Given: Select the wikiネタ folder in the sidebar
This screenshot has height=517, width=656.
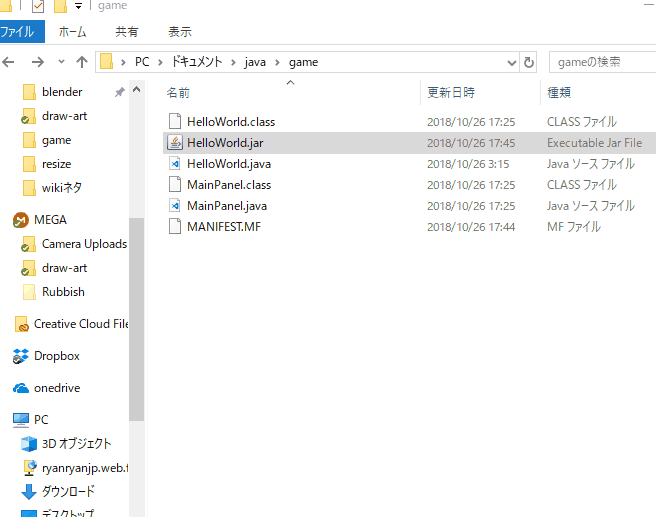Looking at the screenshot, I should tap(62, 188).
